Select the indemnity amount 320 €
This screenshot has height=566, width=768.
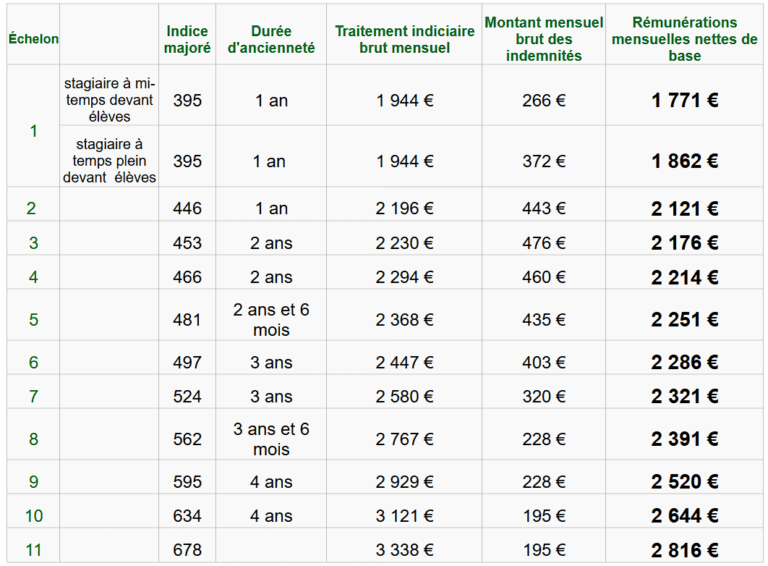544,397
